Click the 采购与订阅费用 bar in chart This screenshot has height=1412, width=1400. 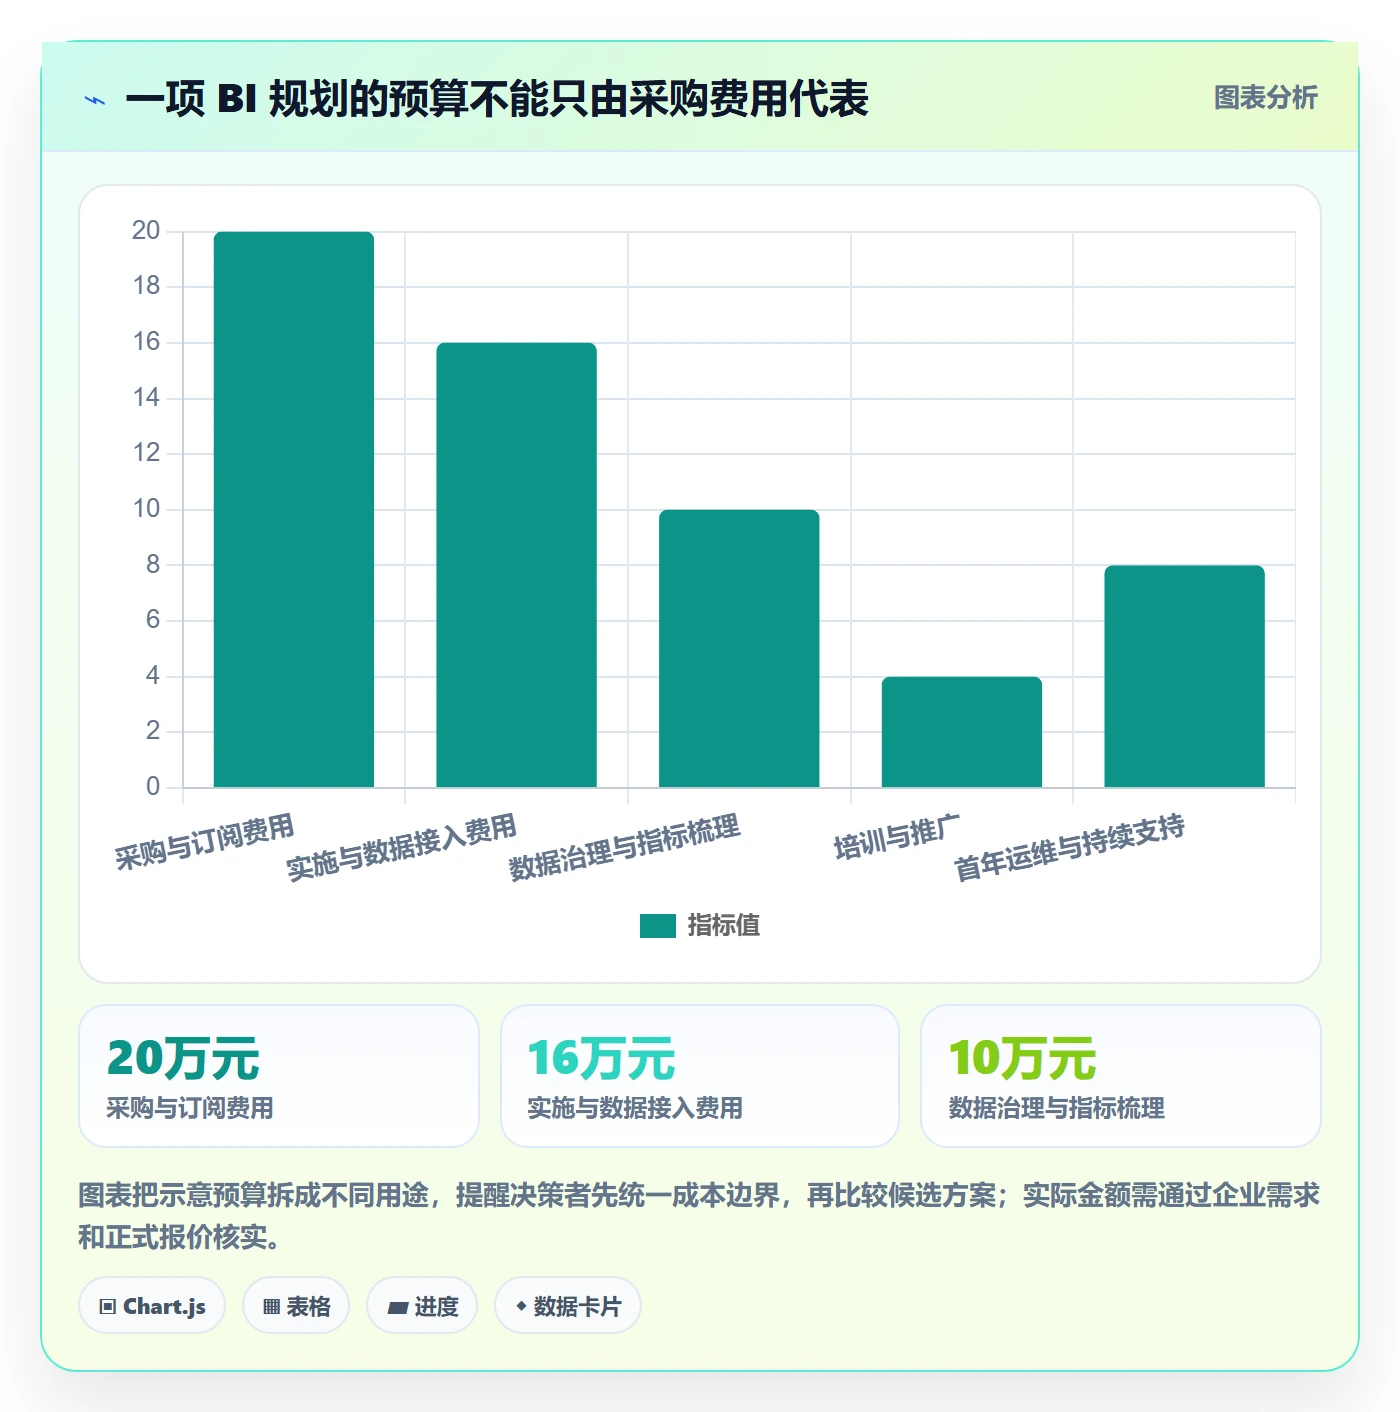294,510
